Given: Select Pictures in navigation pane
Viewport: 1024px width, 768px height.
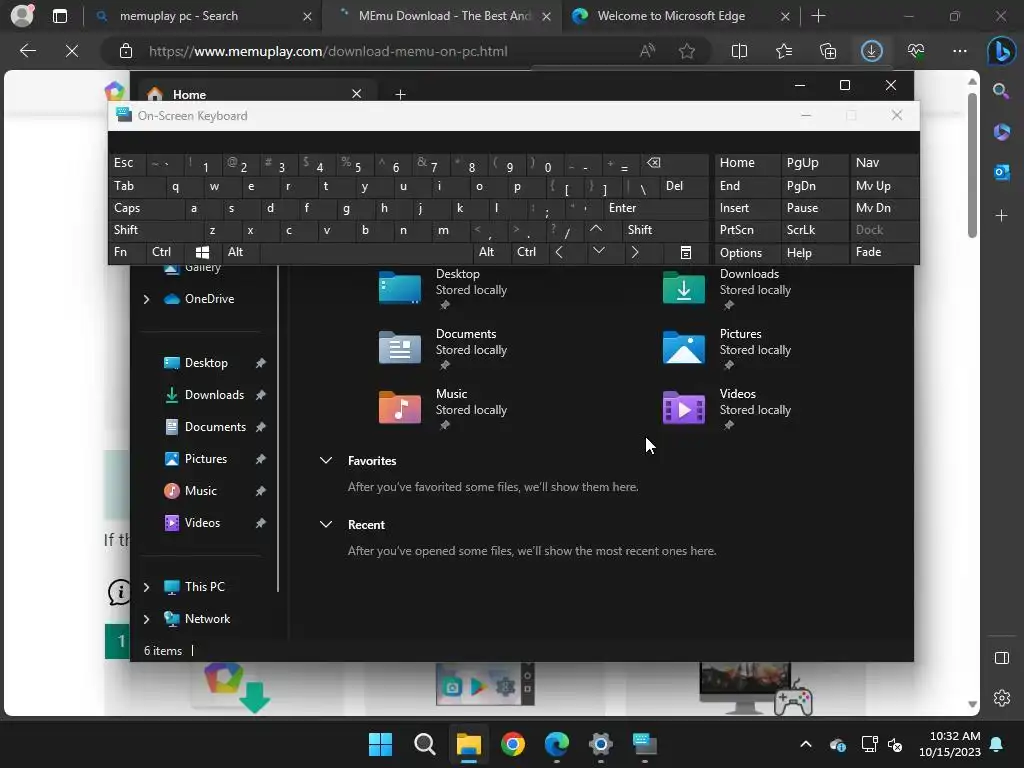Looking at the screenshot, I should point(206,458).
